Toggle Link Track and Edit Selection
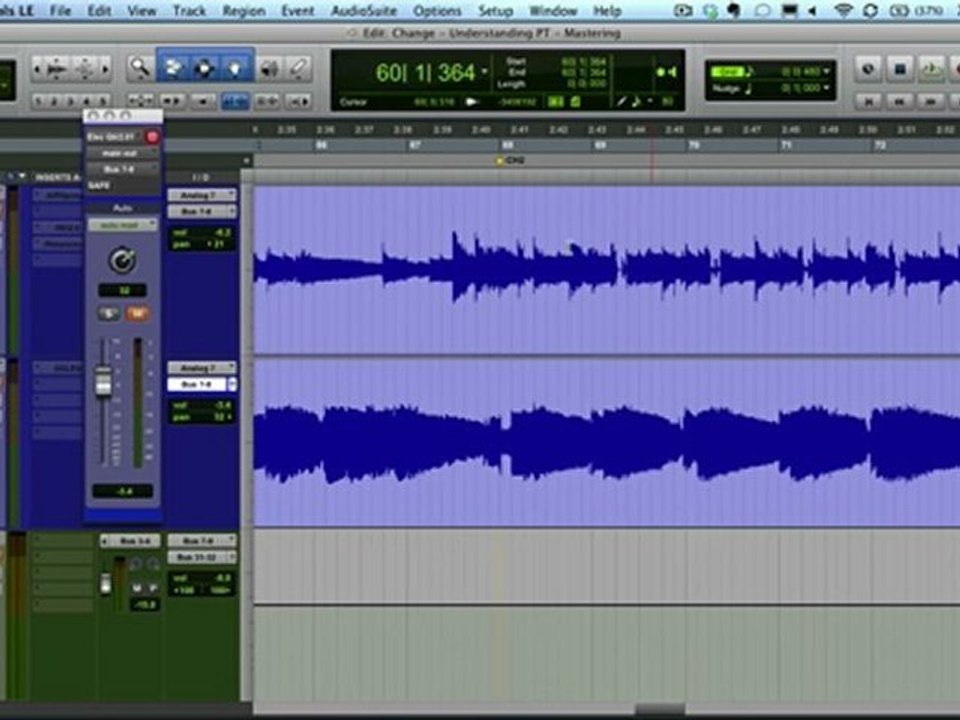 pos(267,100)
